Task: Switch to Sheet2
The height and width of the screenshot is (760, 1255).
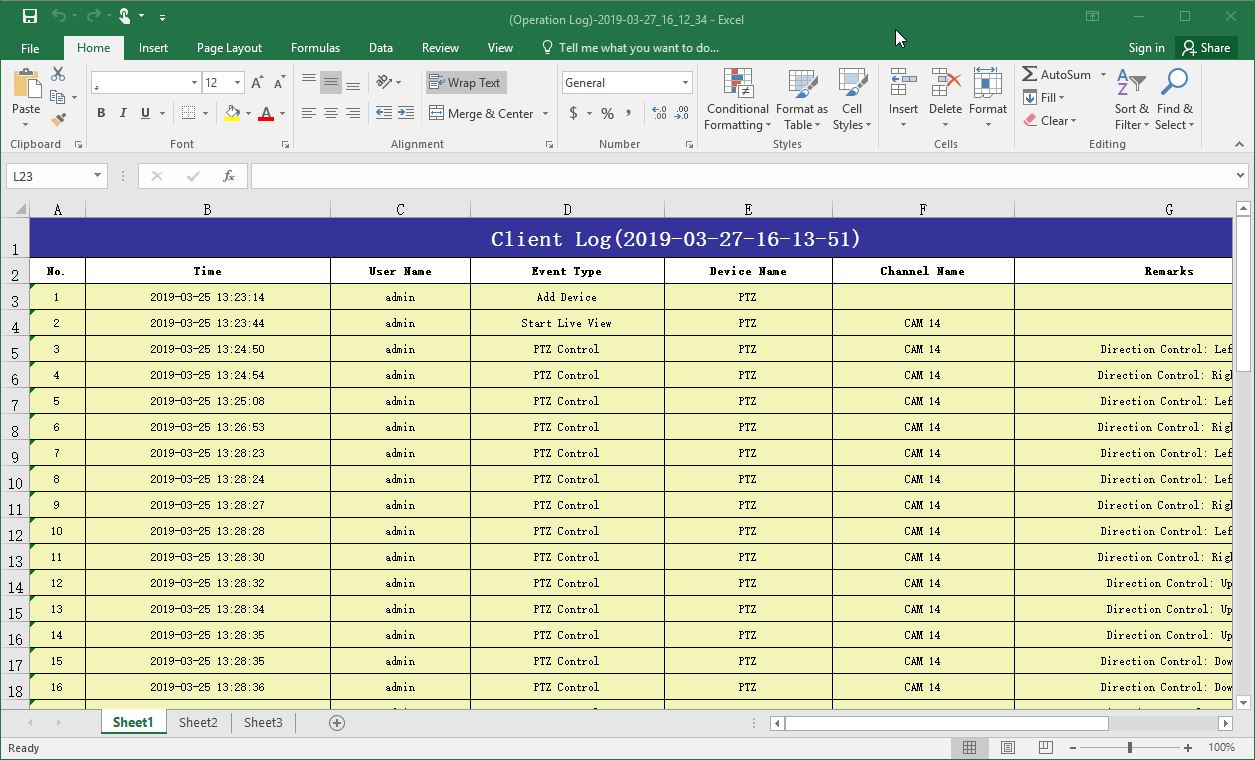Action: (x=198, y=721)
